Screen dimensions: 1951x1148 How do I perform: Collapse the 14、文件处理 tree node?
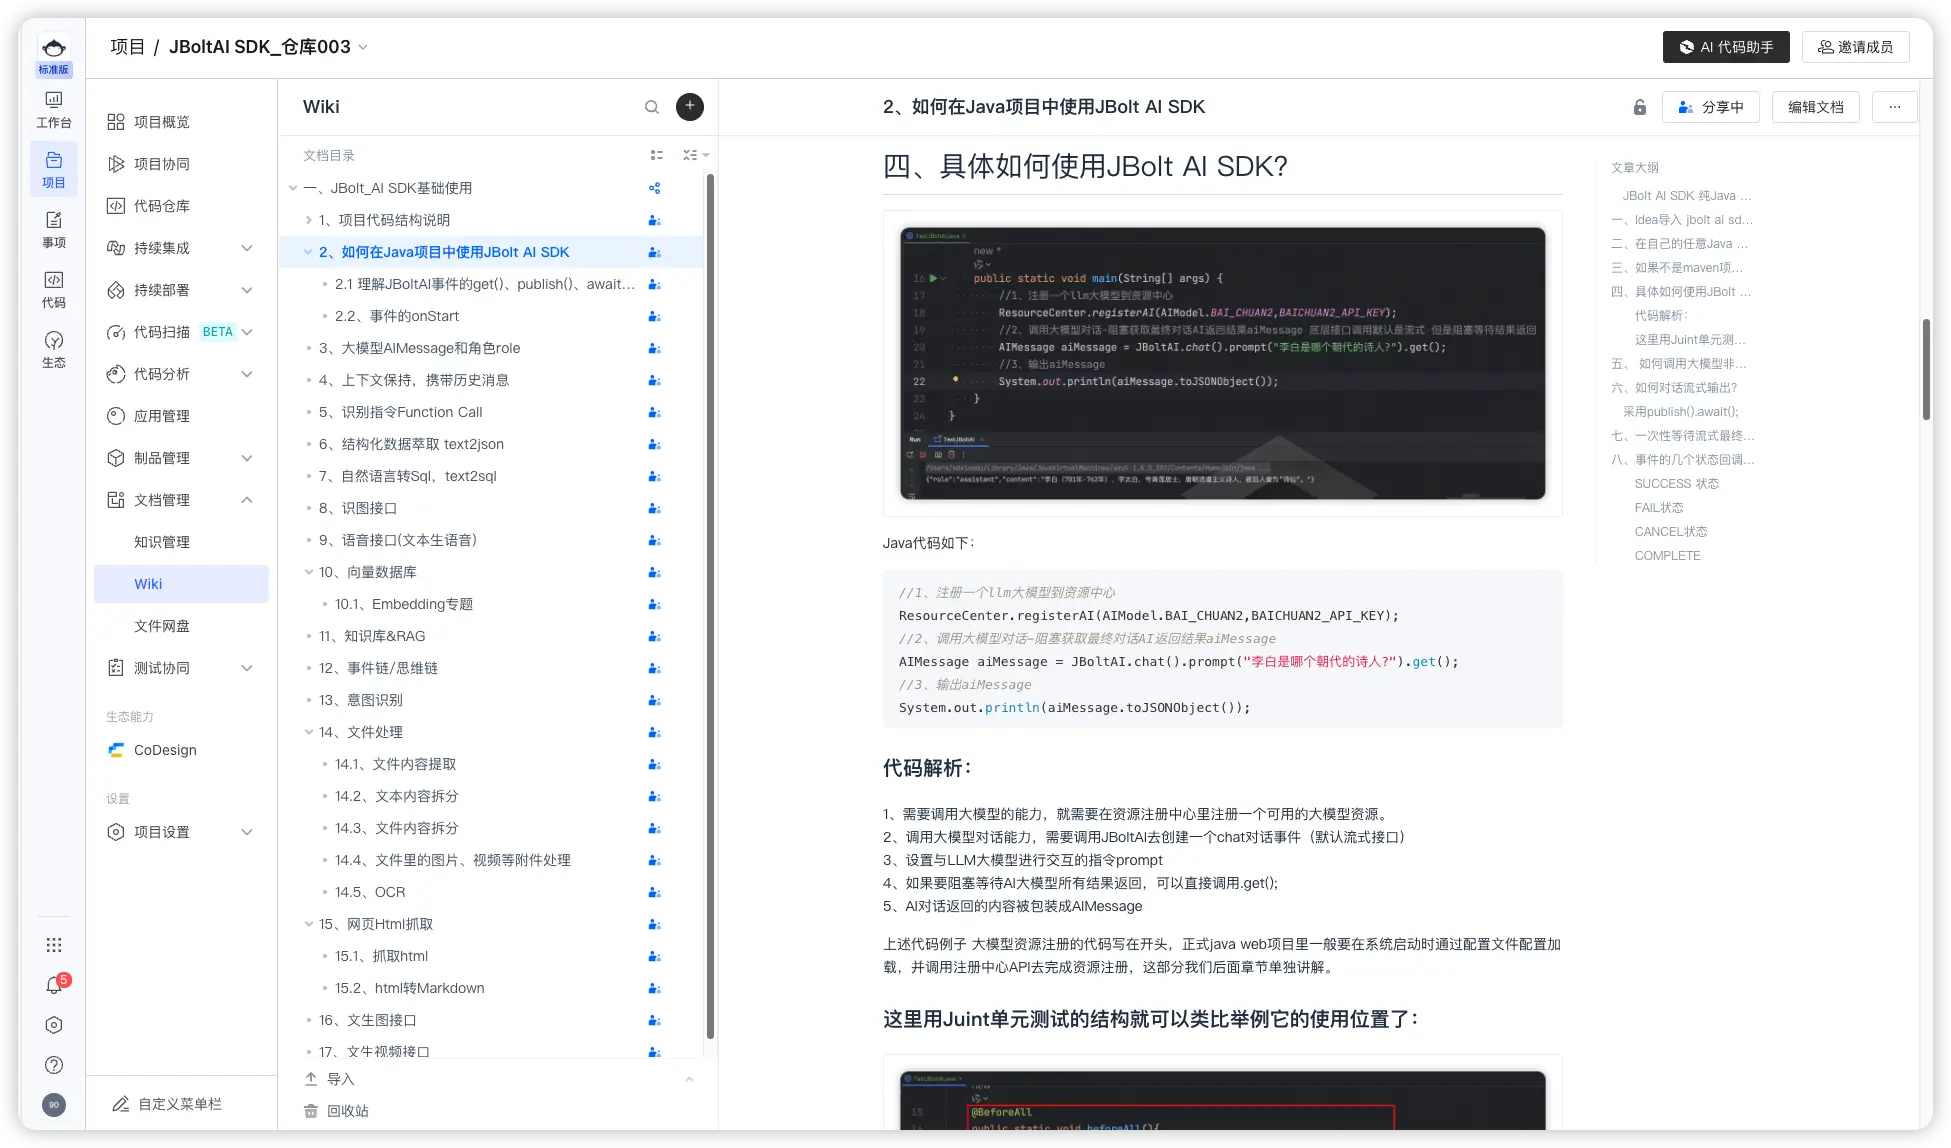[x=309, y=732]
